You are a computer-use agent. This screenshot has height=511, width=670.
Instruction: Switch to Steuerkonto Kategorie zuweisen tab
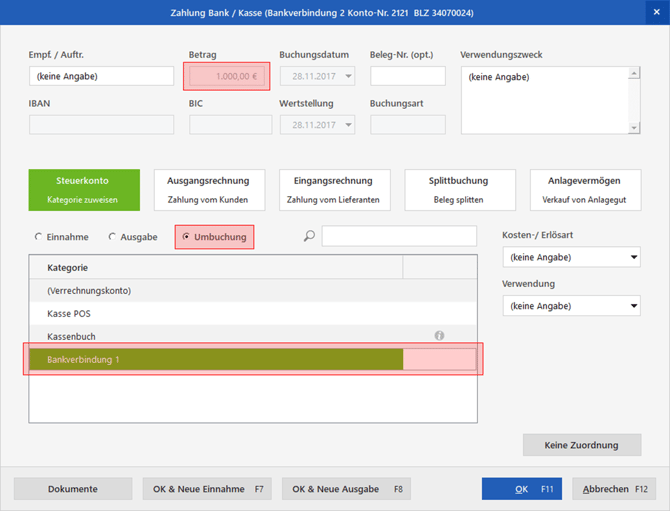coord(83,190)
